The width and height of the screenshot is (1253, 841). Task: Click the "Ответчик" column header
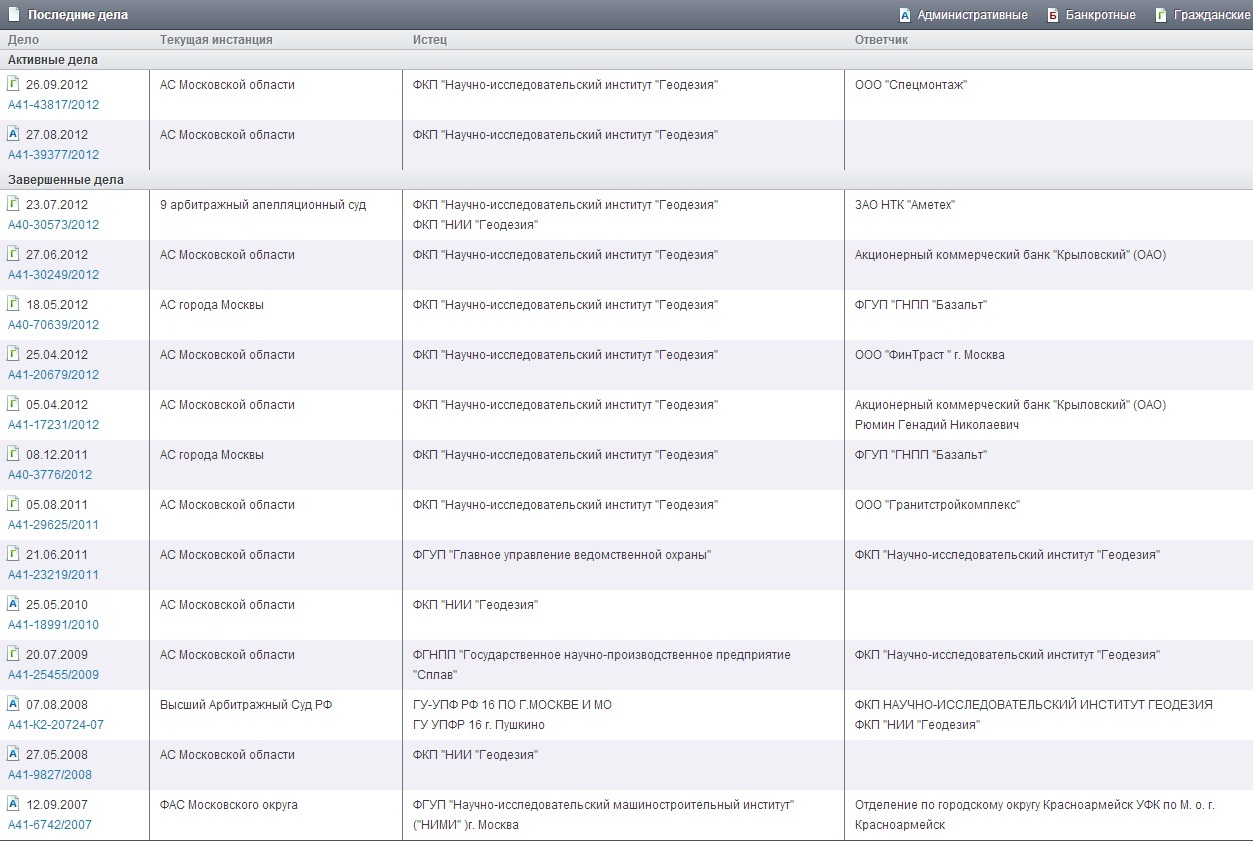tap(882, 40)
